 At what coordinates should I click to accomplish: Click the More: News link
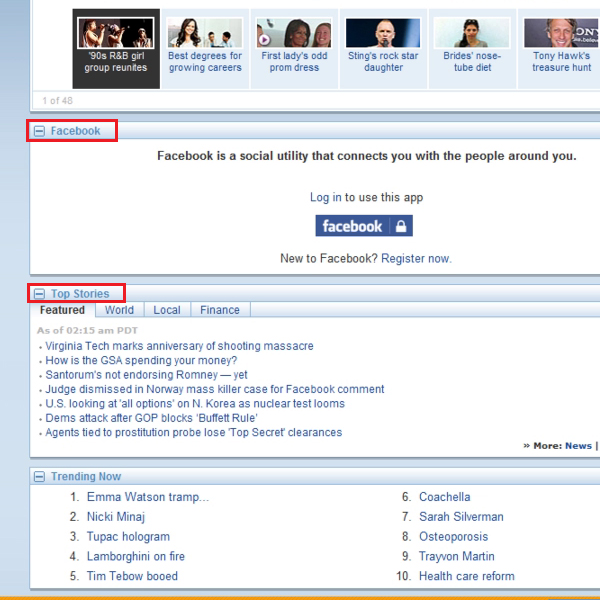coord(578,446)
